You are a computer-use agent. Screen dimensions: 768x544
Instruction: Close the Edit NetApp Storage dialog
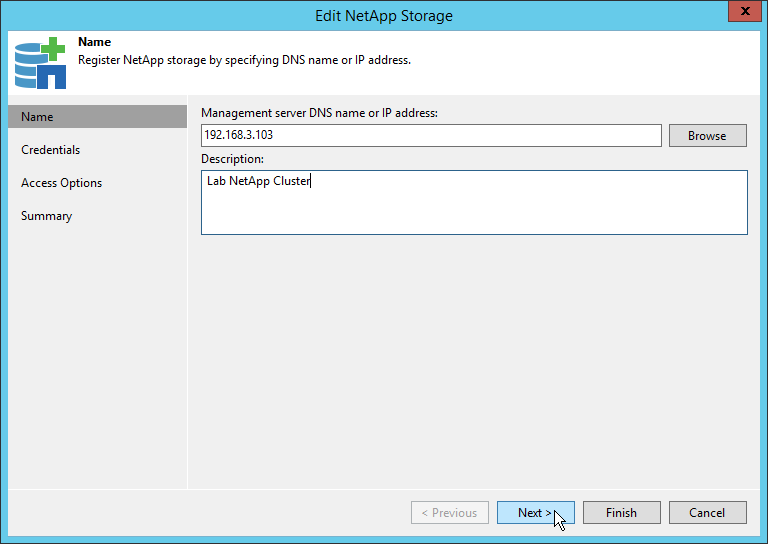740,14
